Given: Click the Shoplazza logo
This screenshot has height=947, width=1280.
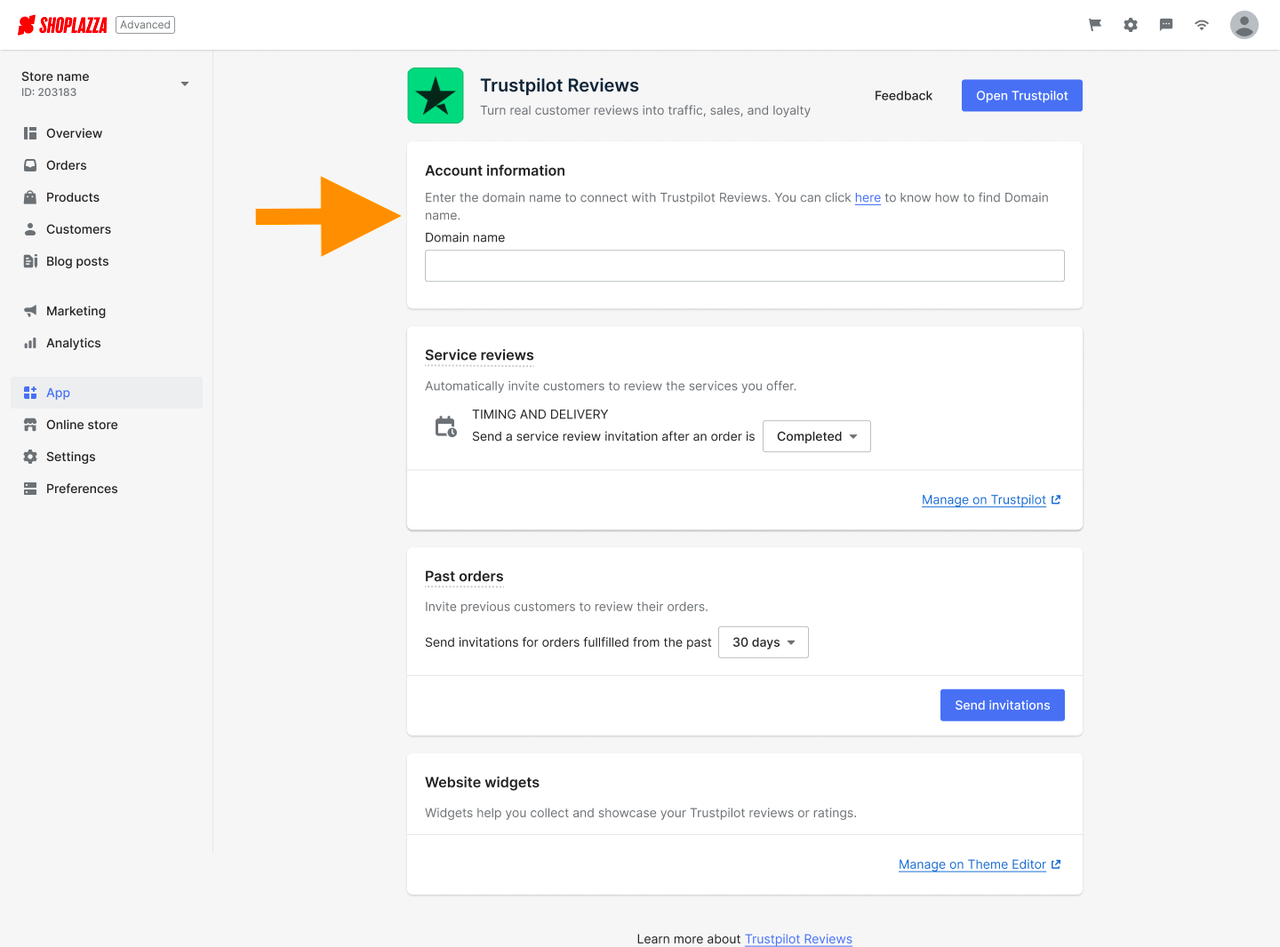Looking at the screenshot, I should (x=62, y=25).
